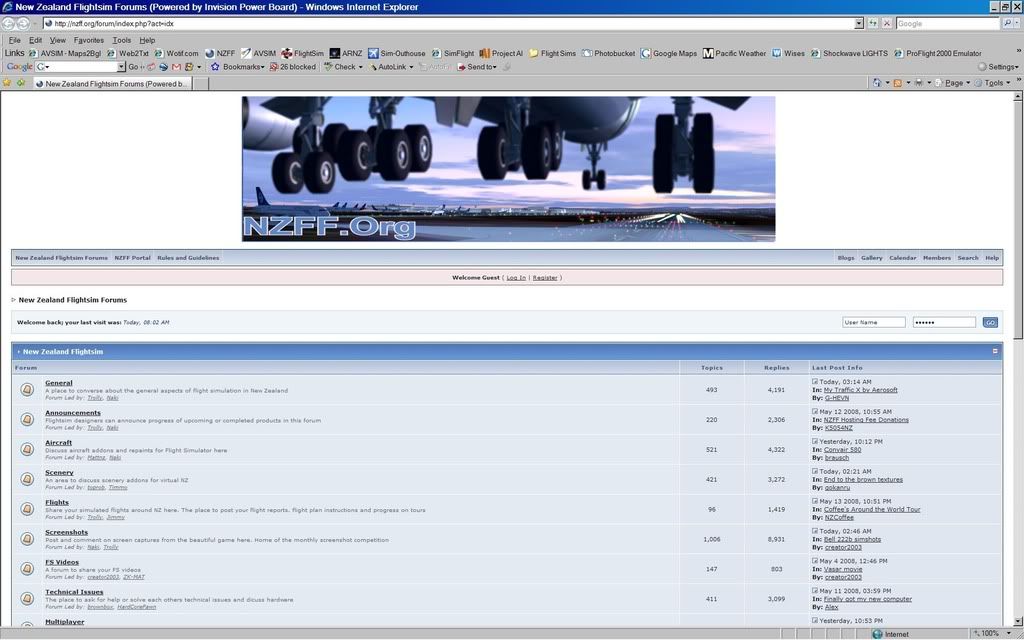
Task: Click the Project AI links bar shortcut
Action: point(501,53)
